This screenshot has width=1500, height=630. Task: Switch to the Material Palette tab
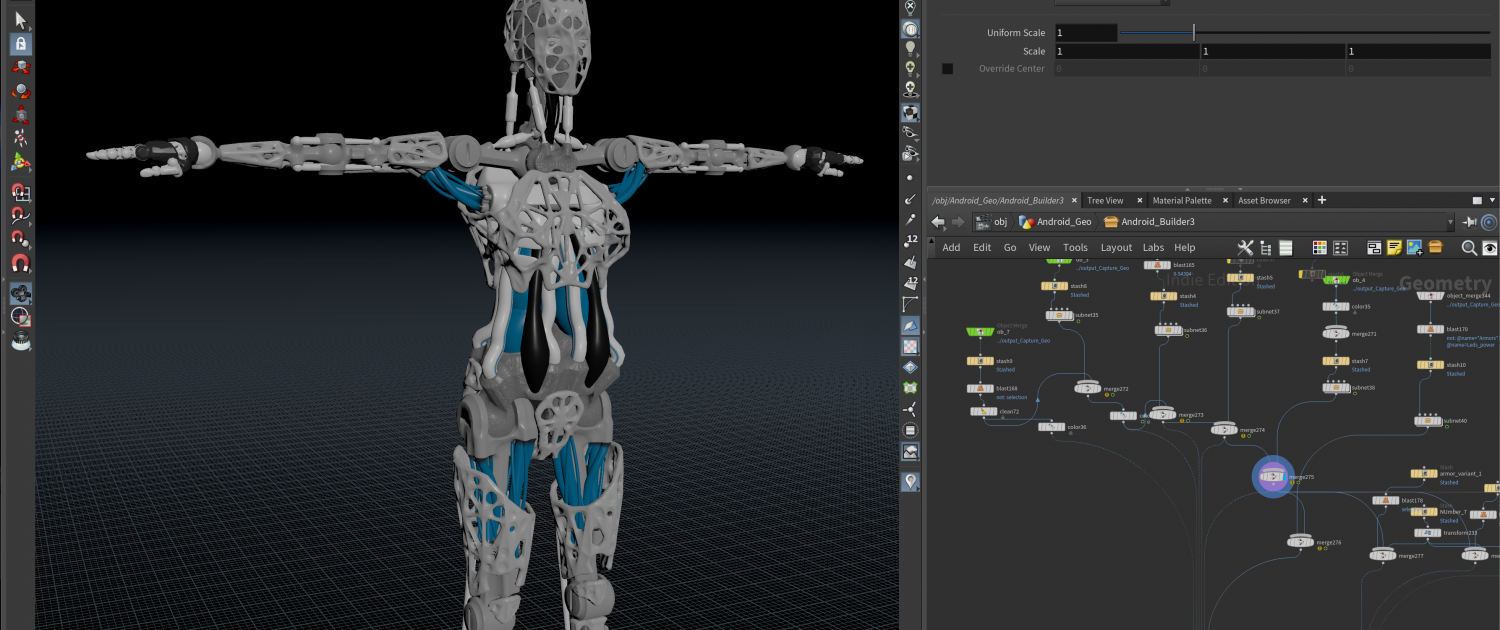[1181, 201]
